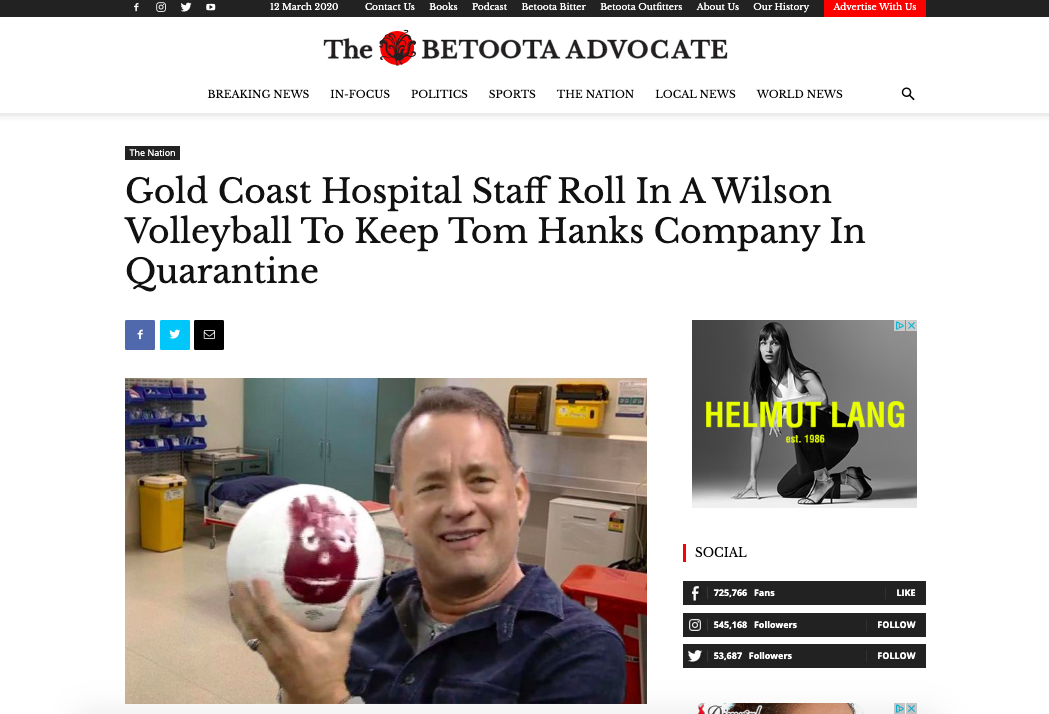Image resolution: width=1049 pixels, height=714 pixels.
Task: Open the Betoota Outfitters link
Action: tap(641, 7)
